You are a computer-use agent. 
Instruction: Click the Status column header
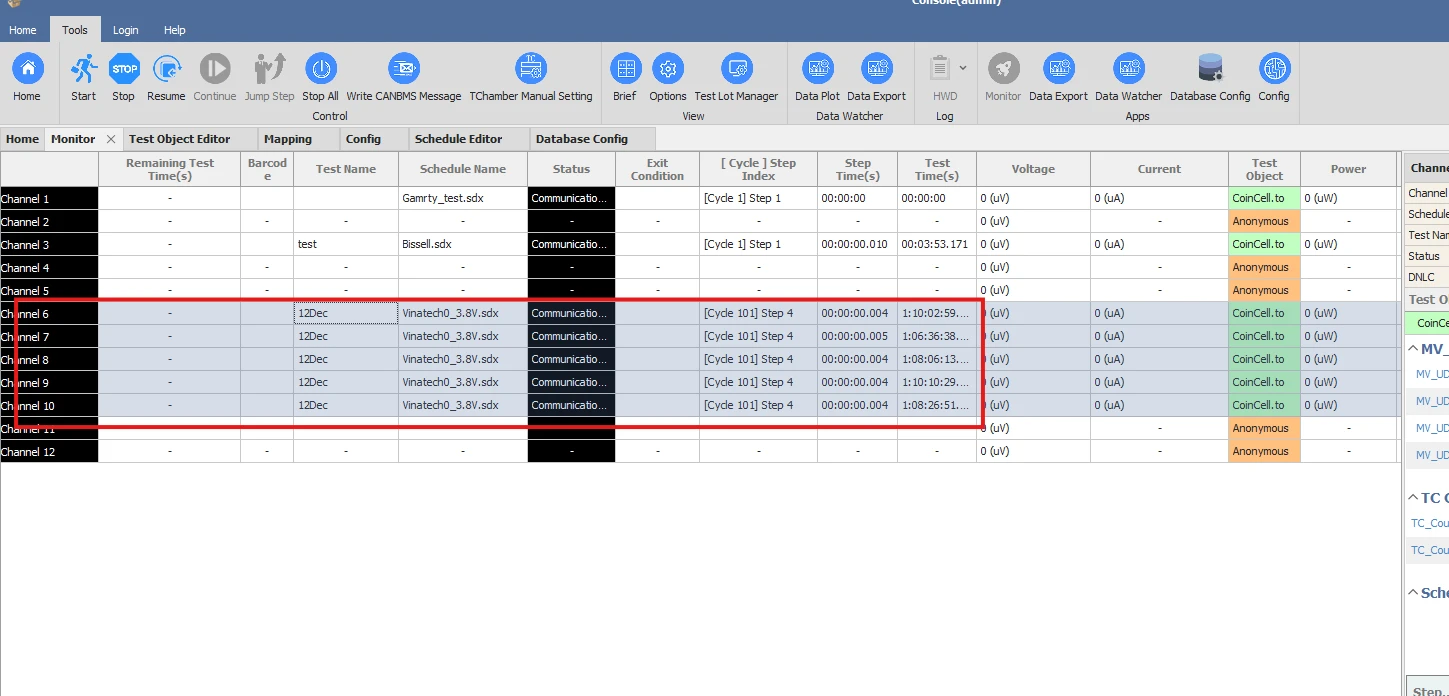tap(571, 169)
